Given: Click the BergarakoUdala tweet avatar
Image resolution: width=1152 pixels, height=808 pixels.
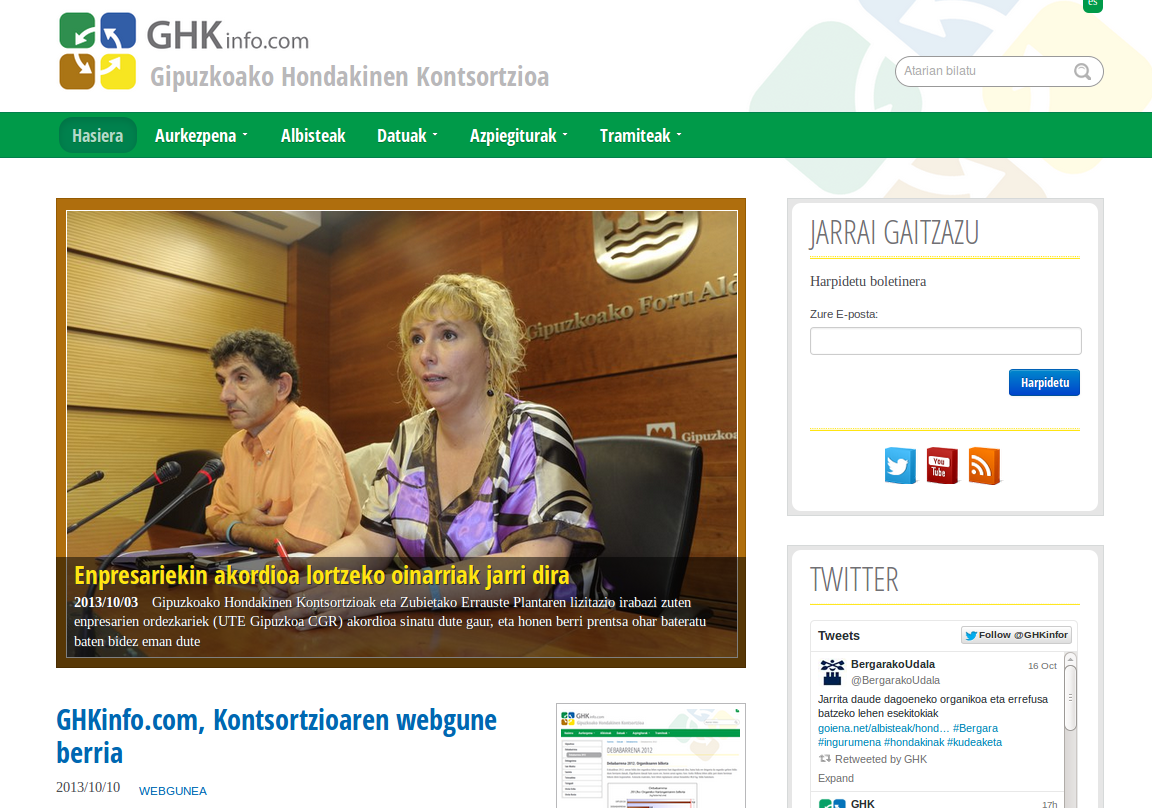Looking at the screenshot, I should pos(832,672).
